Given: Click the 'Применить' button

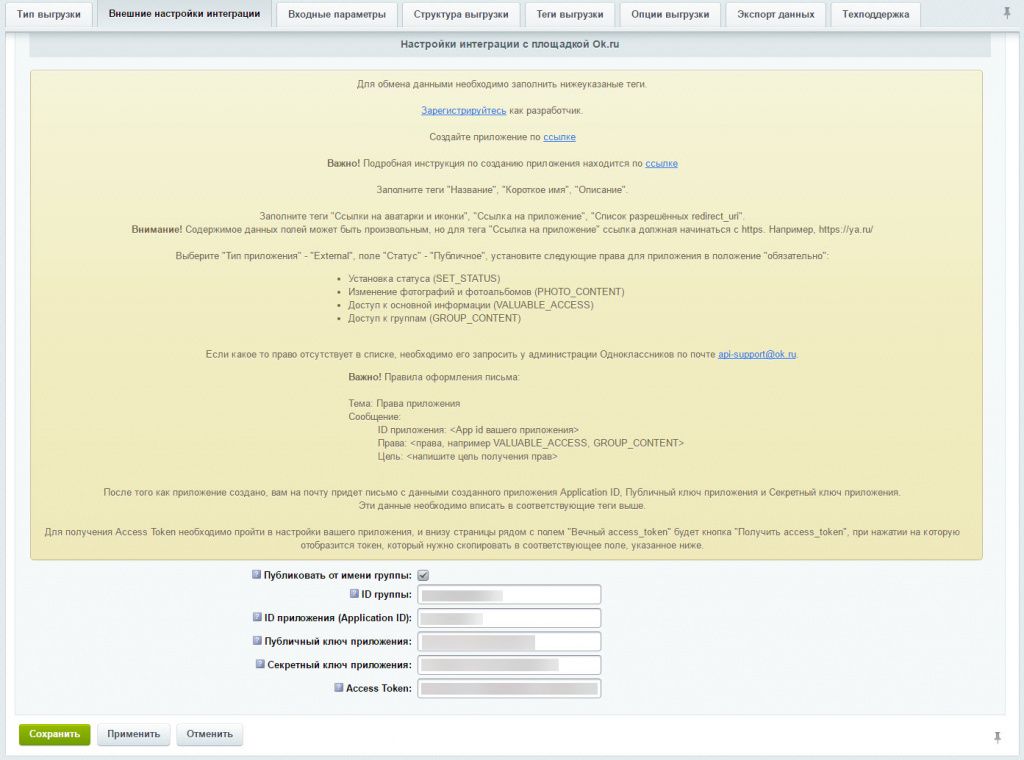Looking at the screenshot, I should coord(134,735).
